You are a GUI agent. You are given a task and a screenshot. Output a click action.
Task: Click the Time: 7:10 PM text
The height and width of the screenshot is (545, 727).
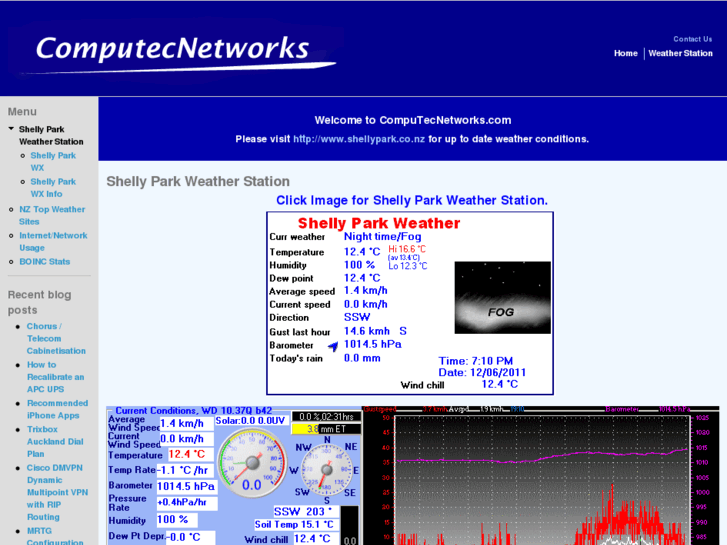476,361
